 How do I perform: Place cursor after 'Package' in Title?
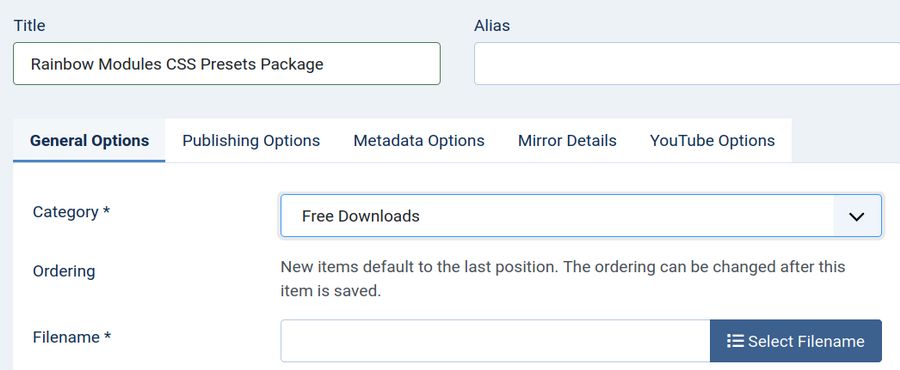tap(324, 64)
